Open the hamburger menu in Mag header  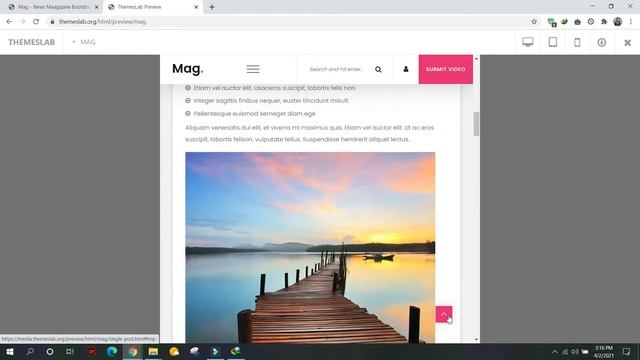(x=253, y=69)
